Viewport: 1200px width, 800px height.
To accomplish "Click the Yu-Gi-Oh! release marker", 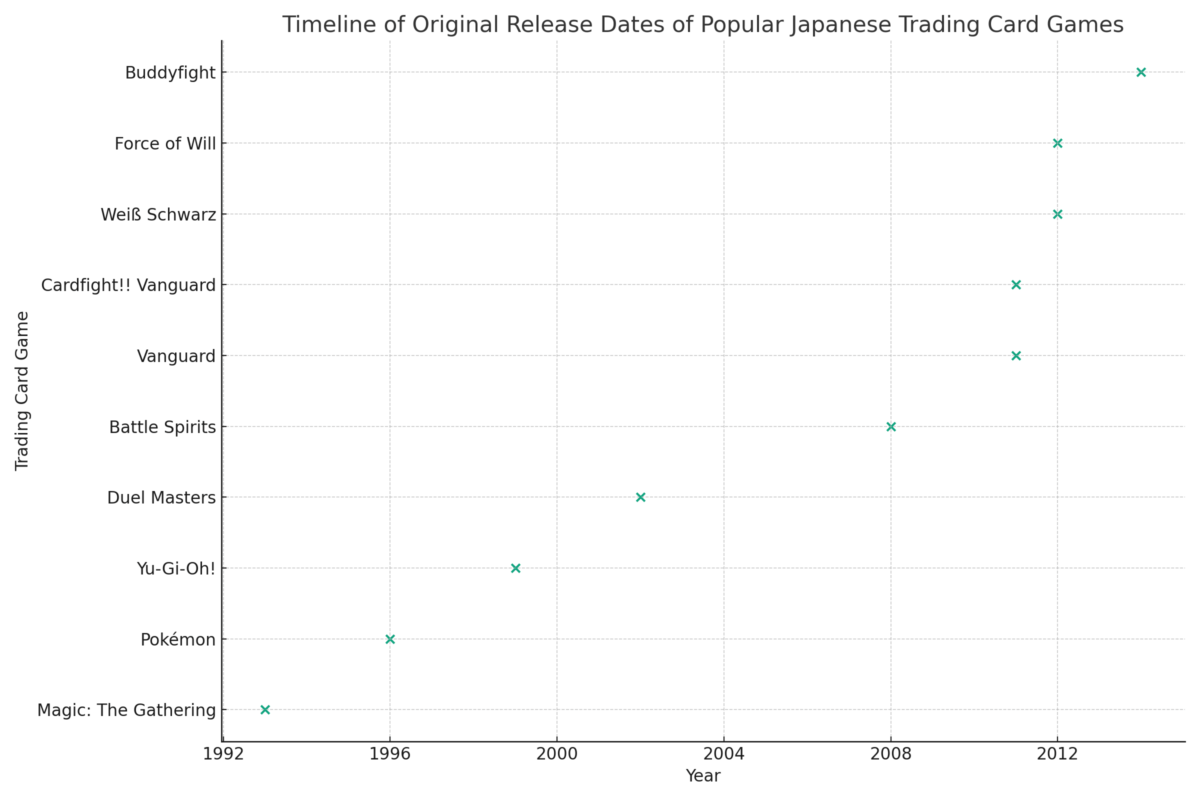I will pos(516,567).
